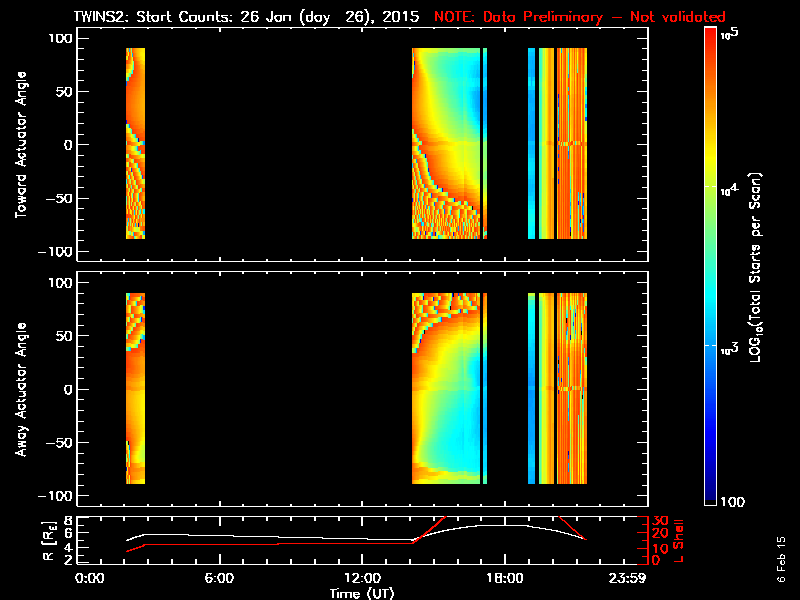
Task: Click the red 'L Shell' axis label
Action: tap(679, 540)
